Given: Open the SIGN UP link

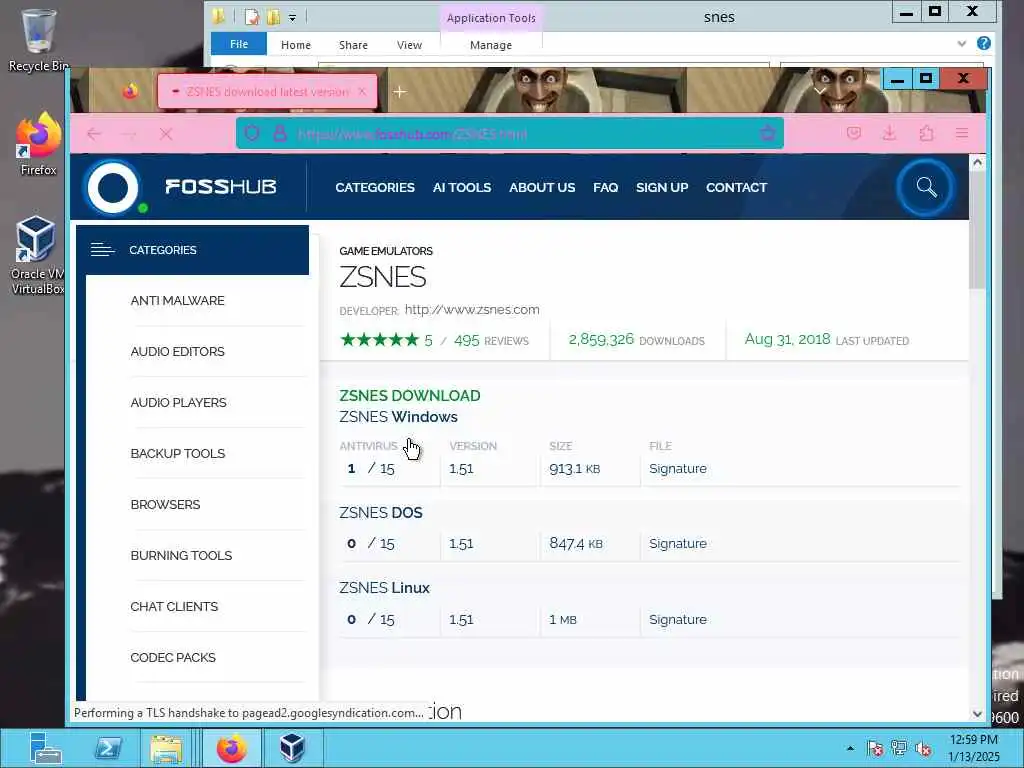Looking at the screenshot, I should pos(662,187).
